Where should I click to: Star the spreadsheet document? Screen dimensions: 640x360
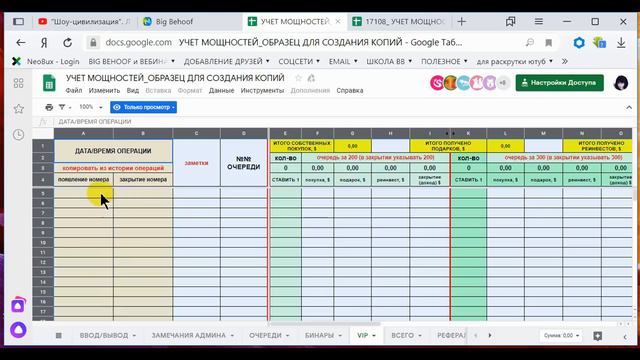[x=298, y=78]
